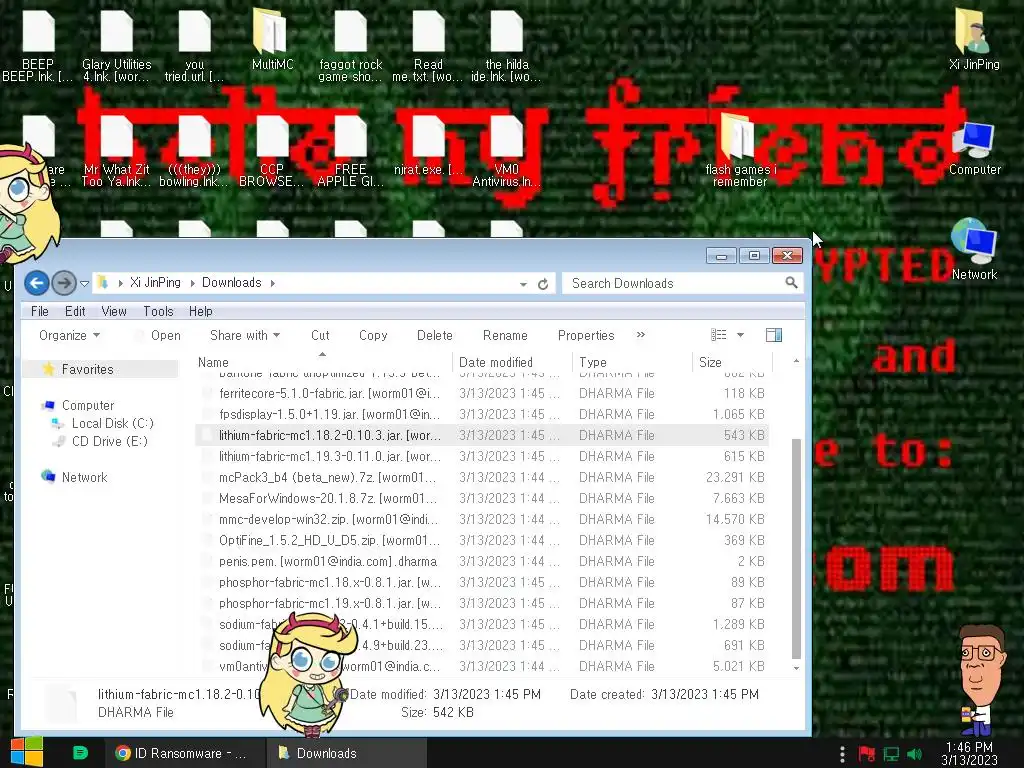
Task: Change your view icon
Action: [x=718, y=335]
